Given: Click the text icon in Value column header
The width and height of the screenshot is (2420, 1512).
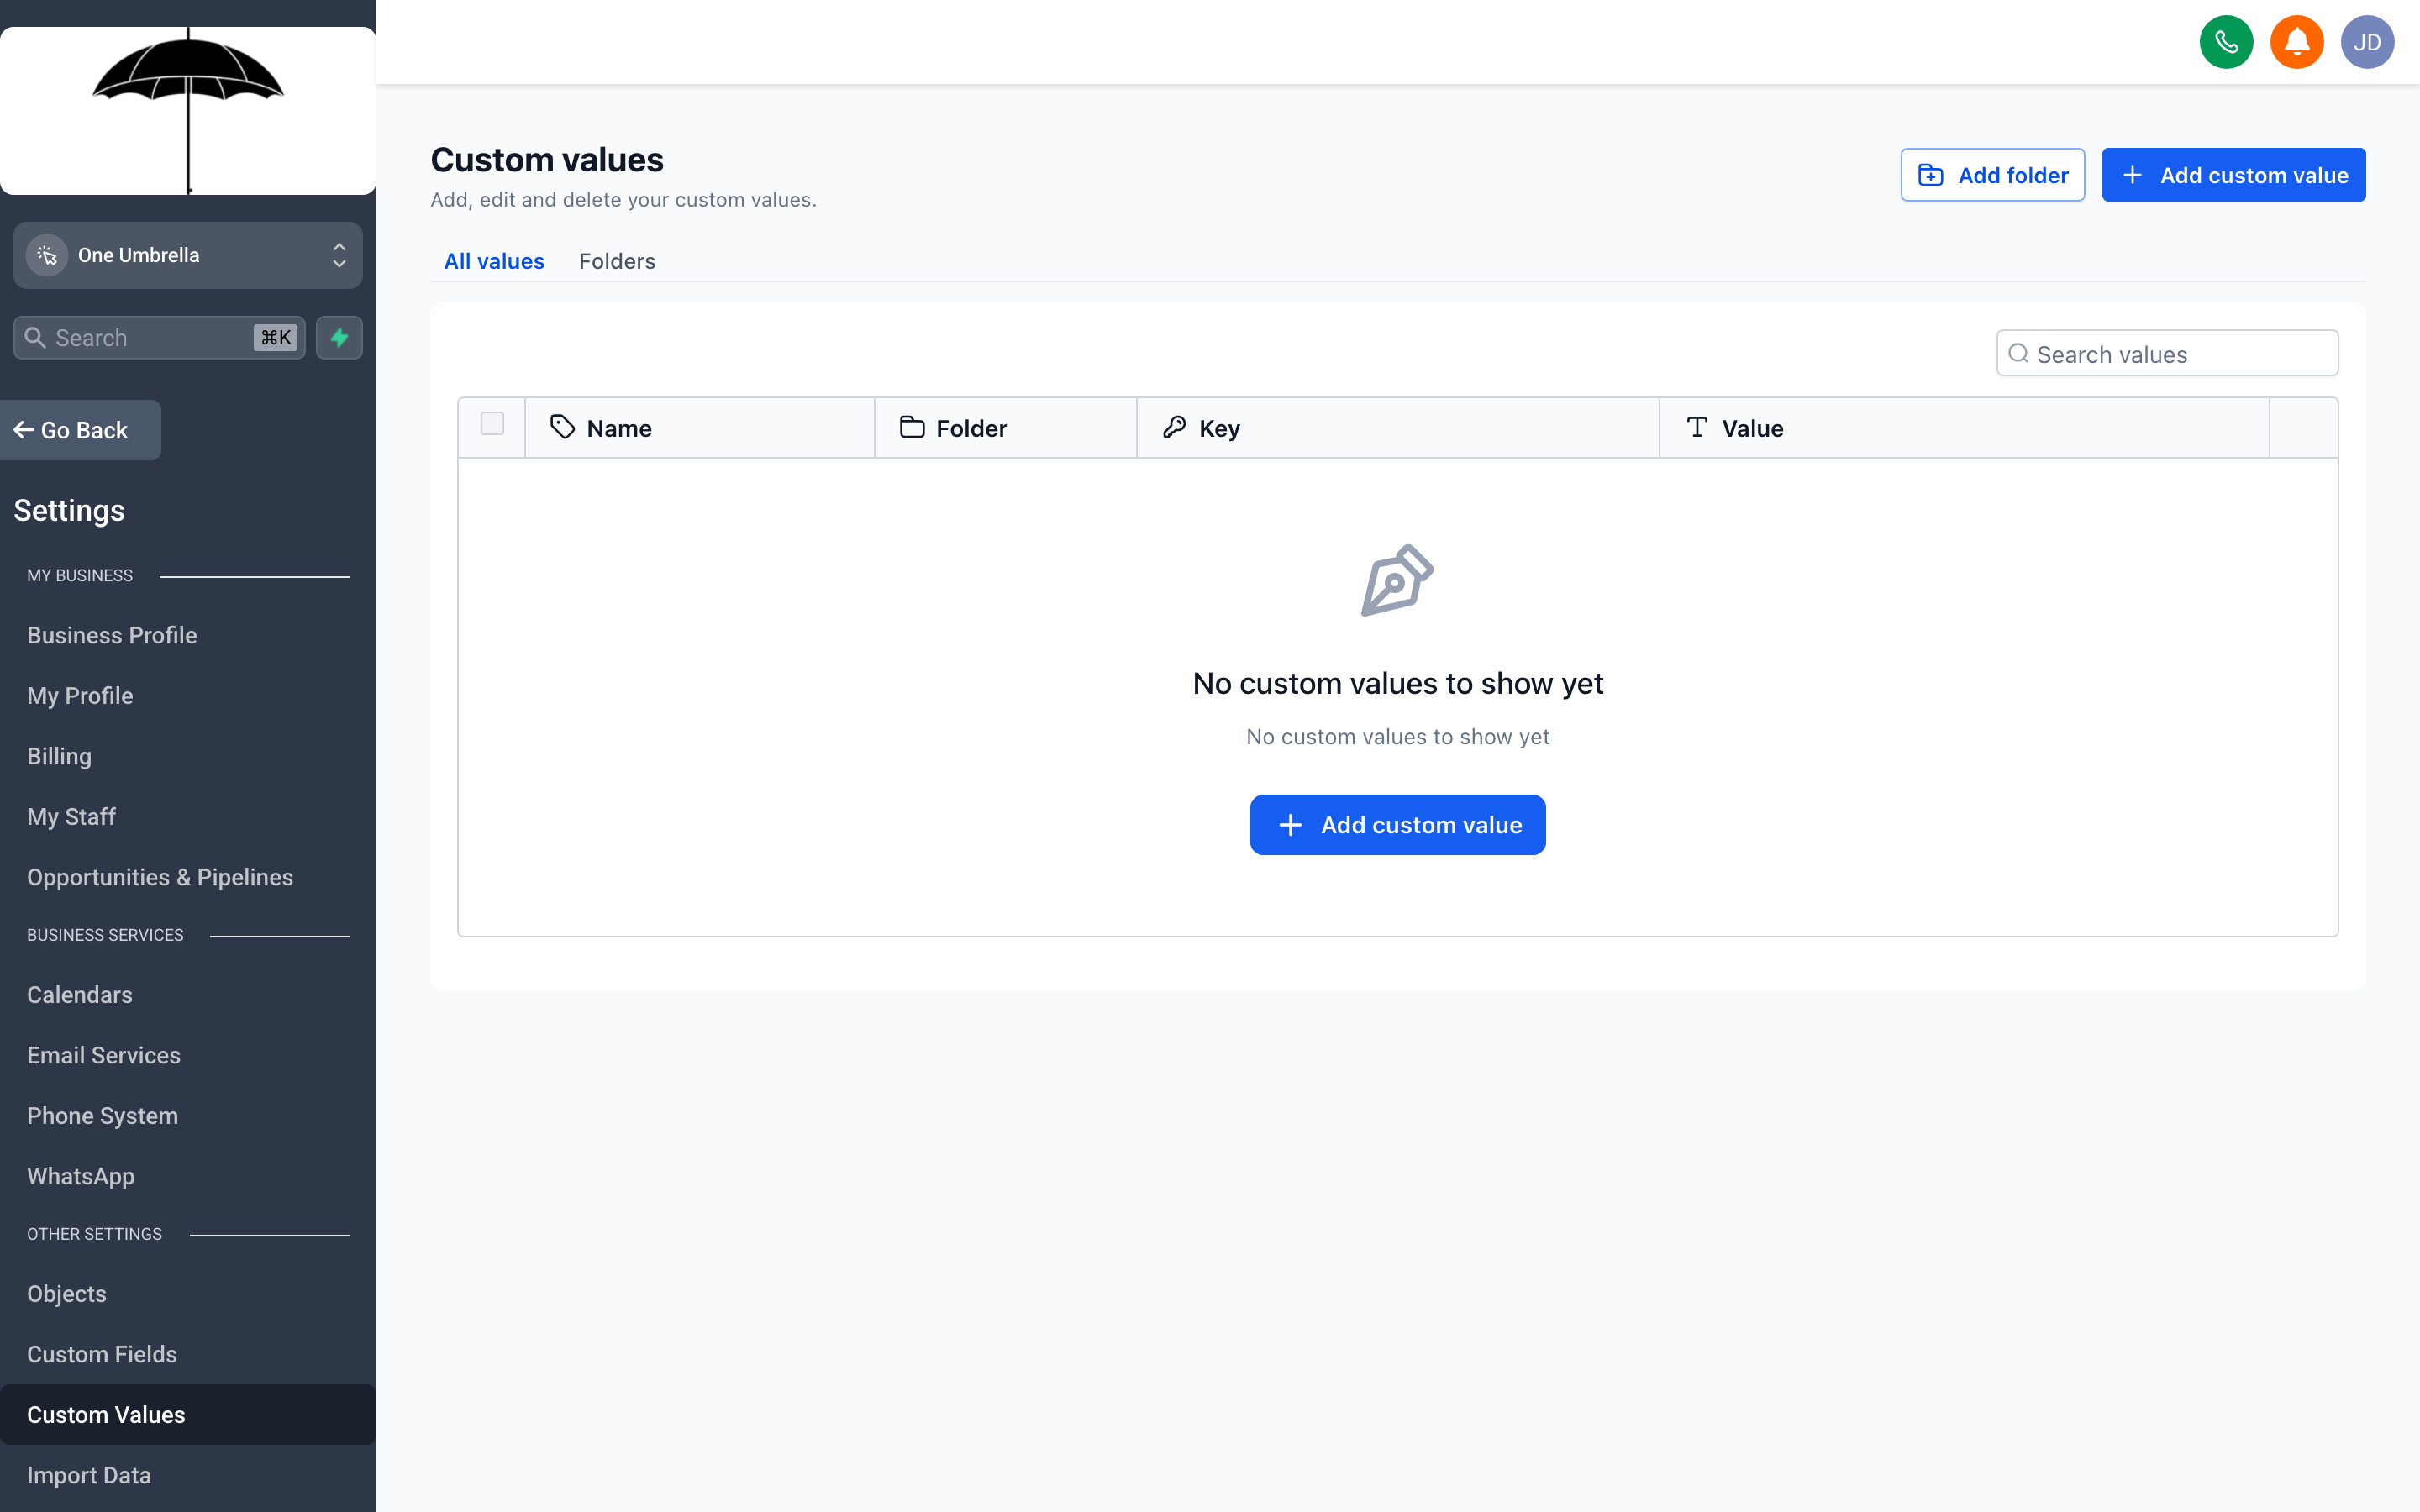Looking at the screenshot, I should coord(1697,427).
